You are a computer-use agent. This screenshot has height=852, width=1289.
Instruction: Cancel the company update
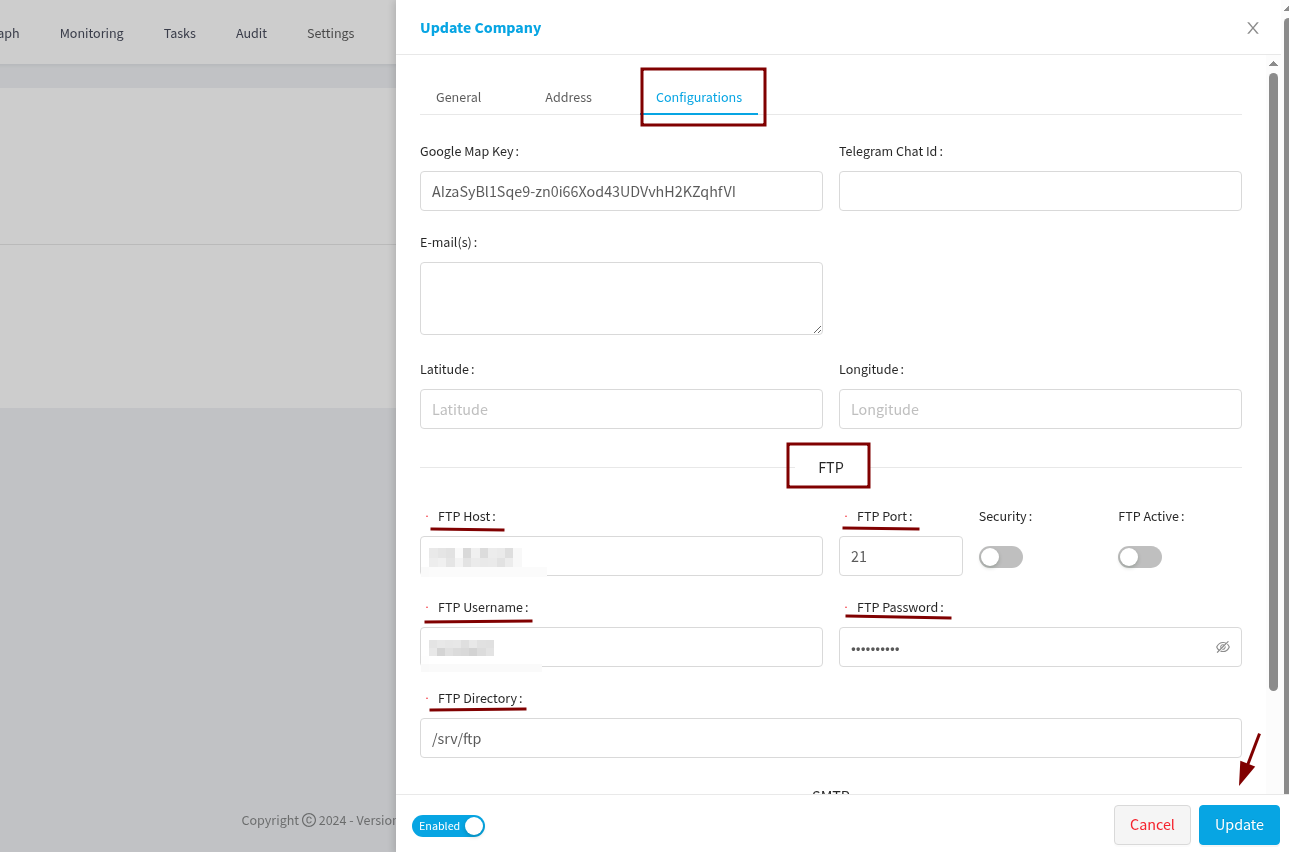click(x=1151, y=825)
